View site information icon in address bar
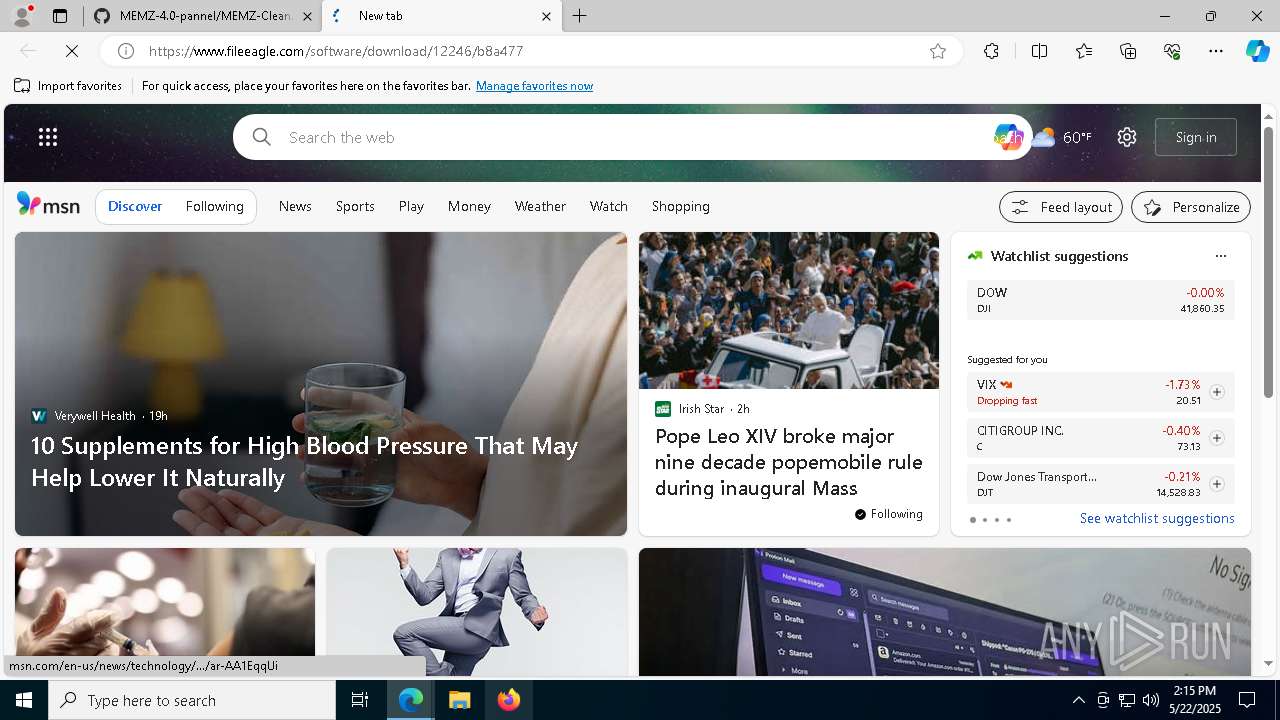1280x720 pixels. click(126, 51)
